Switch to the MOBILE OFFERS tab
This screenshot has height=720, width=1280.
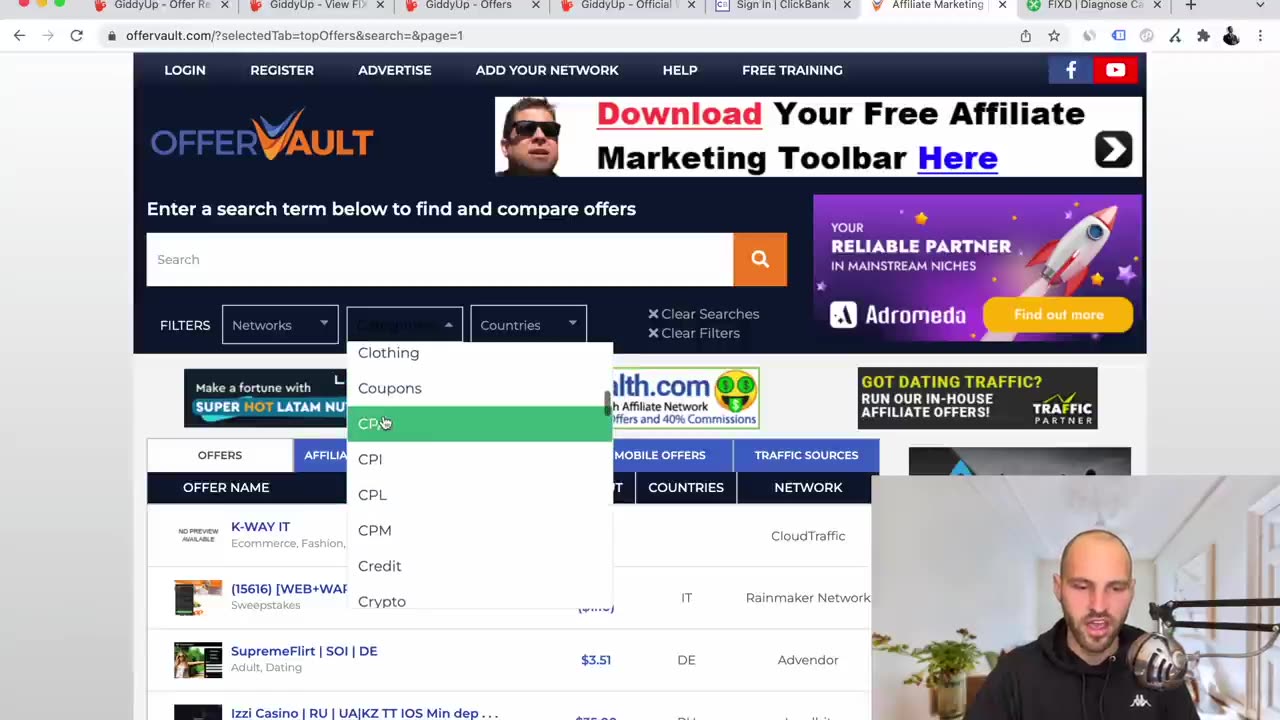[x=660, y=455]
